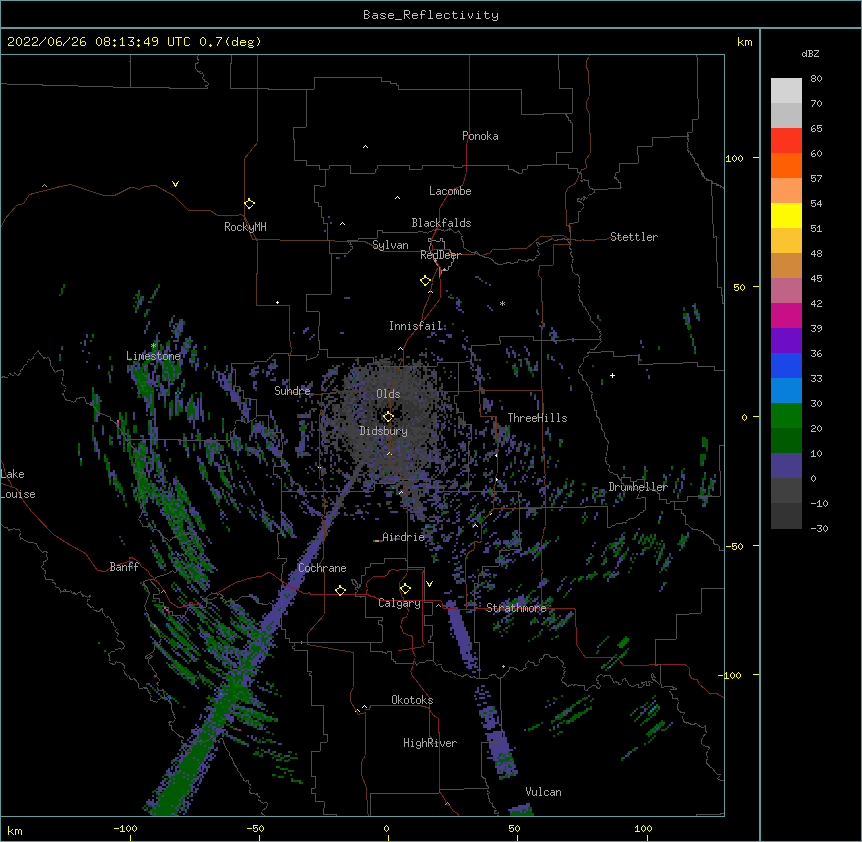Select the yellow 51-54 dBZ legend color

[786, 215]
